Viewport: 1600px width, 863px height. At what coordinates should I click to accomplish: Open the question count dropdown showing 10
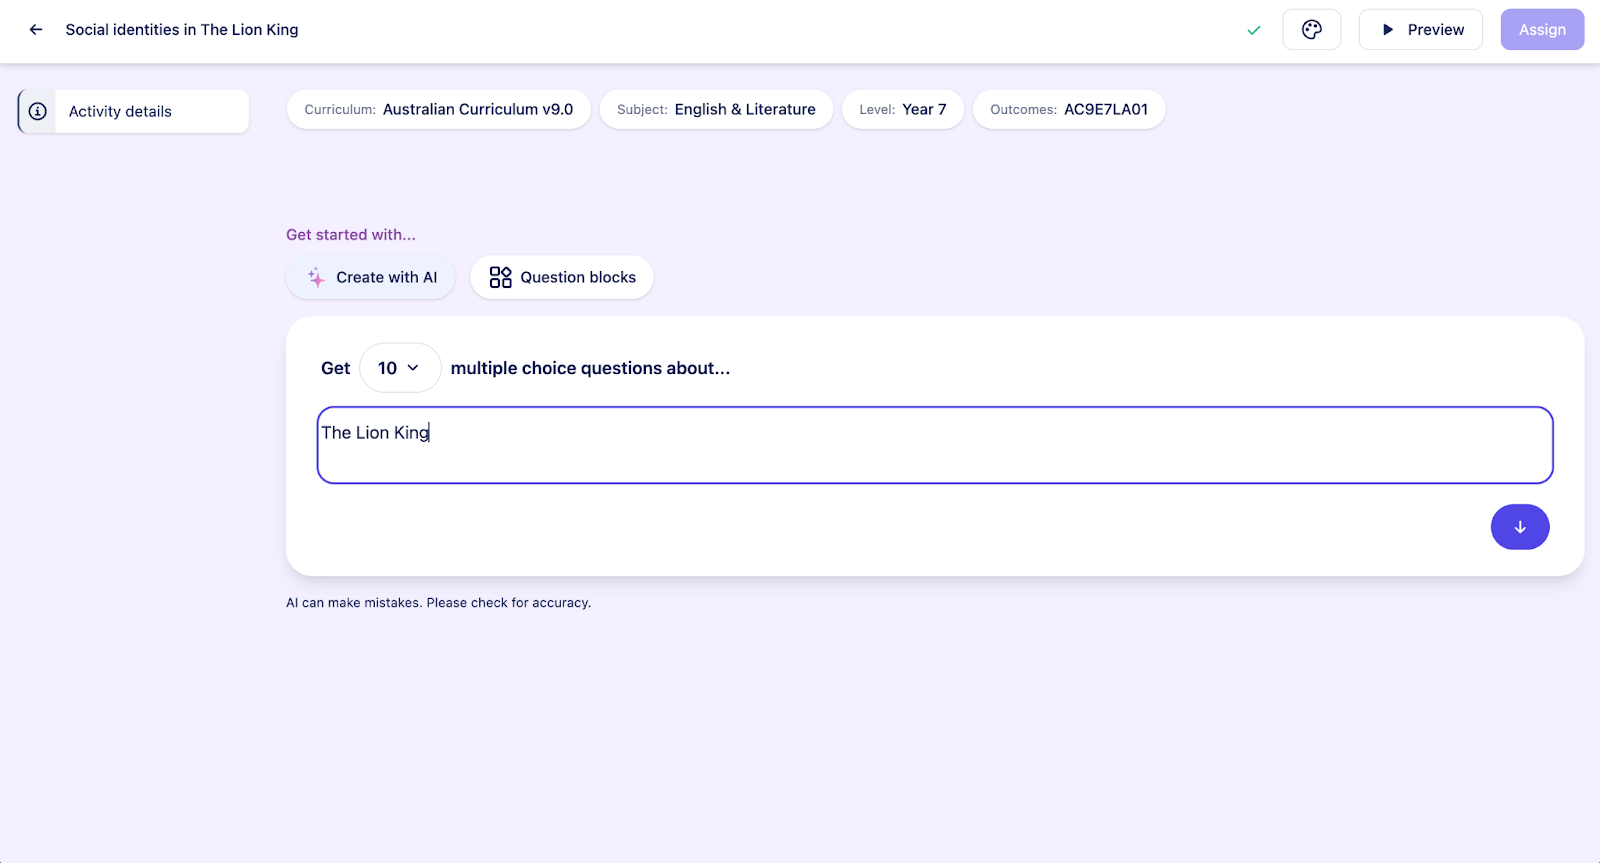pos(400,368)
